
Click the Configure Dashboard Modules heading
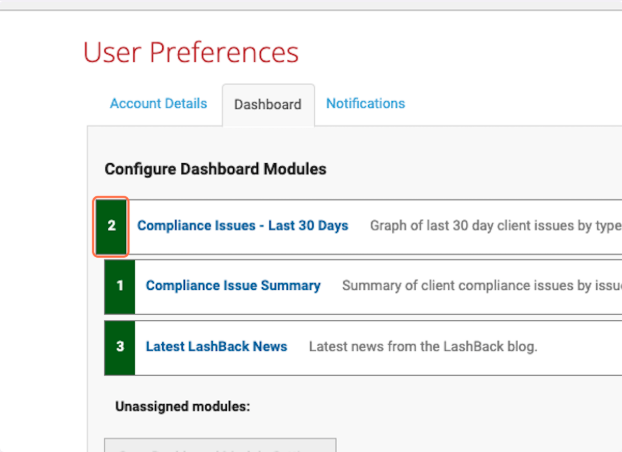[x=215, y=169]
